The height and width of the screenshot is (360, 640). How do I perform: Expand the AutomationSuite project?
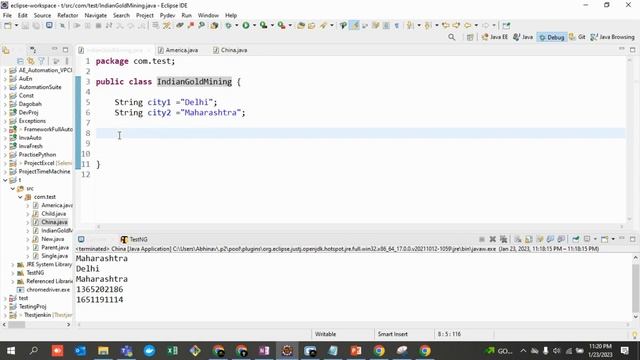pyautogui.click(x=5, y=87)
